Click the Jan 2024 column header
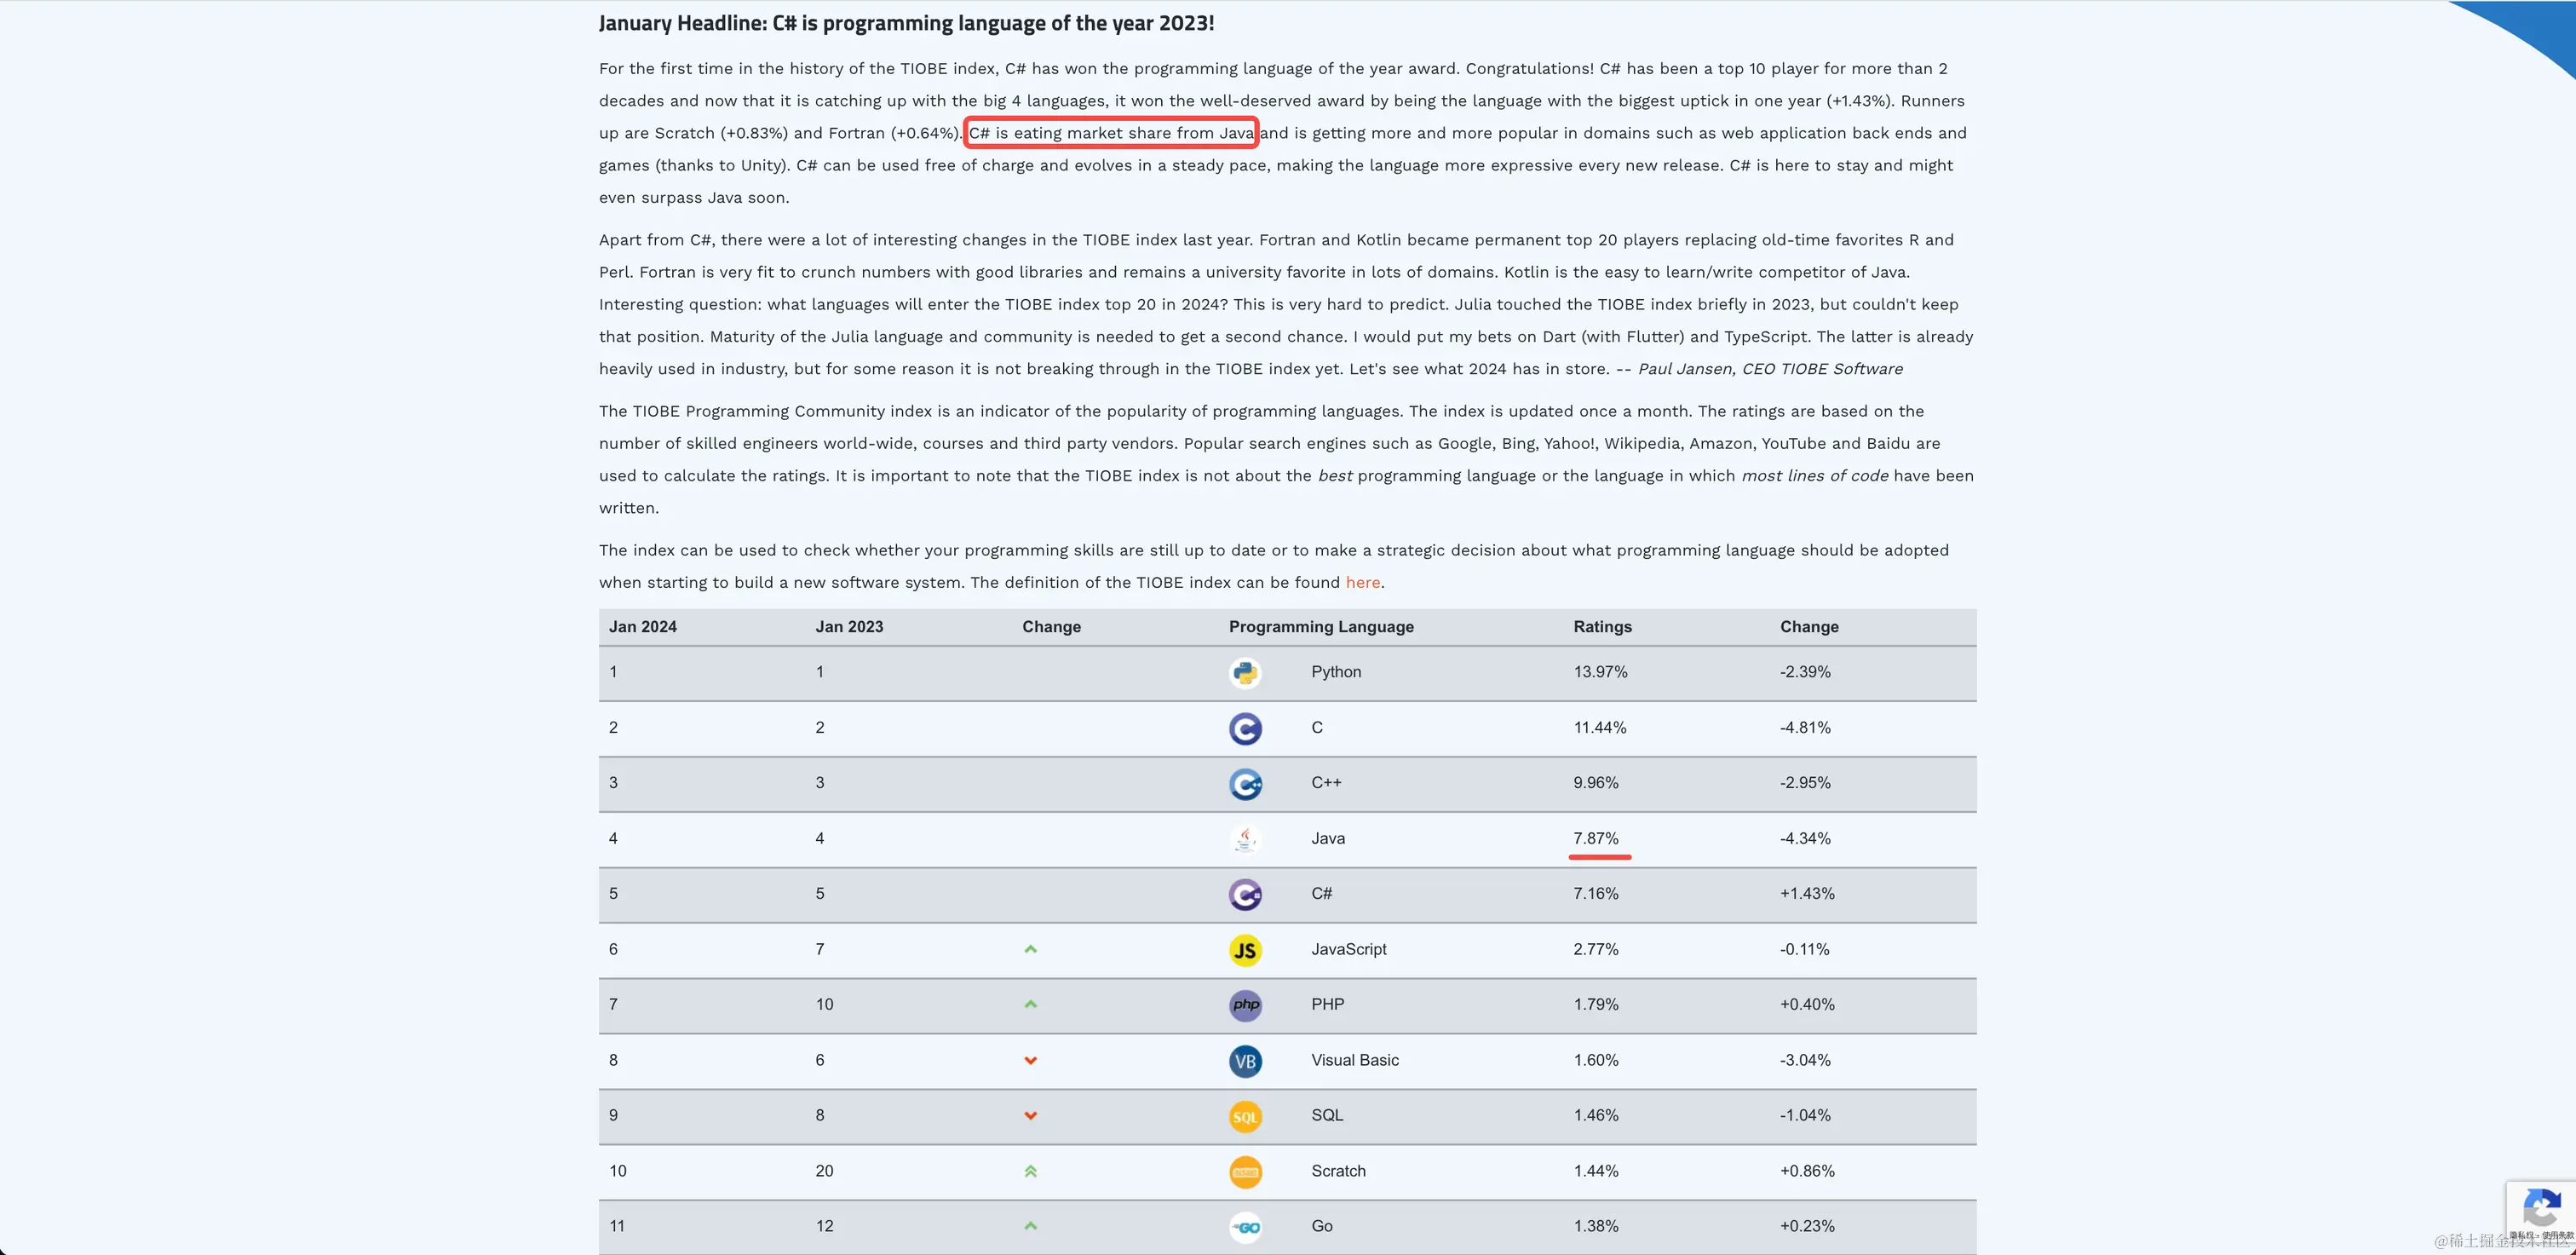Viewport: 2576px width, 1255px height. click(642, 627)
